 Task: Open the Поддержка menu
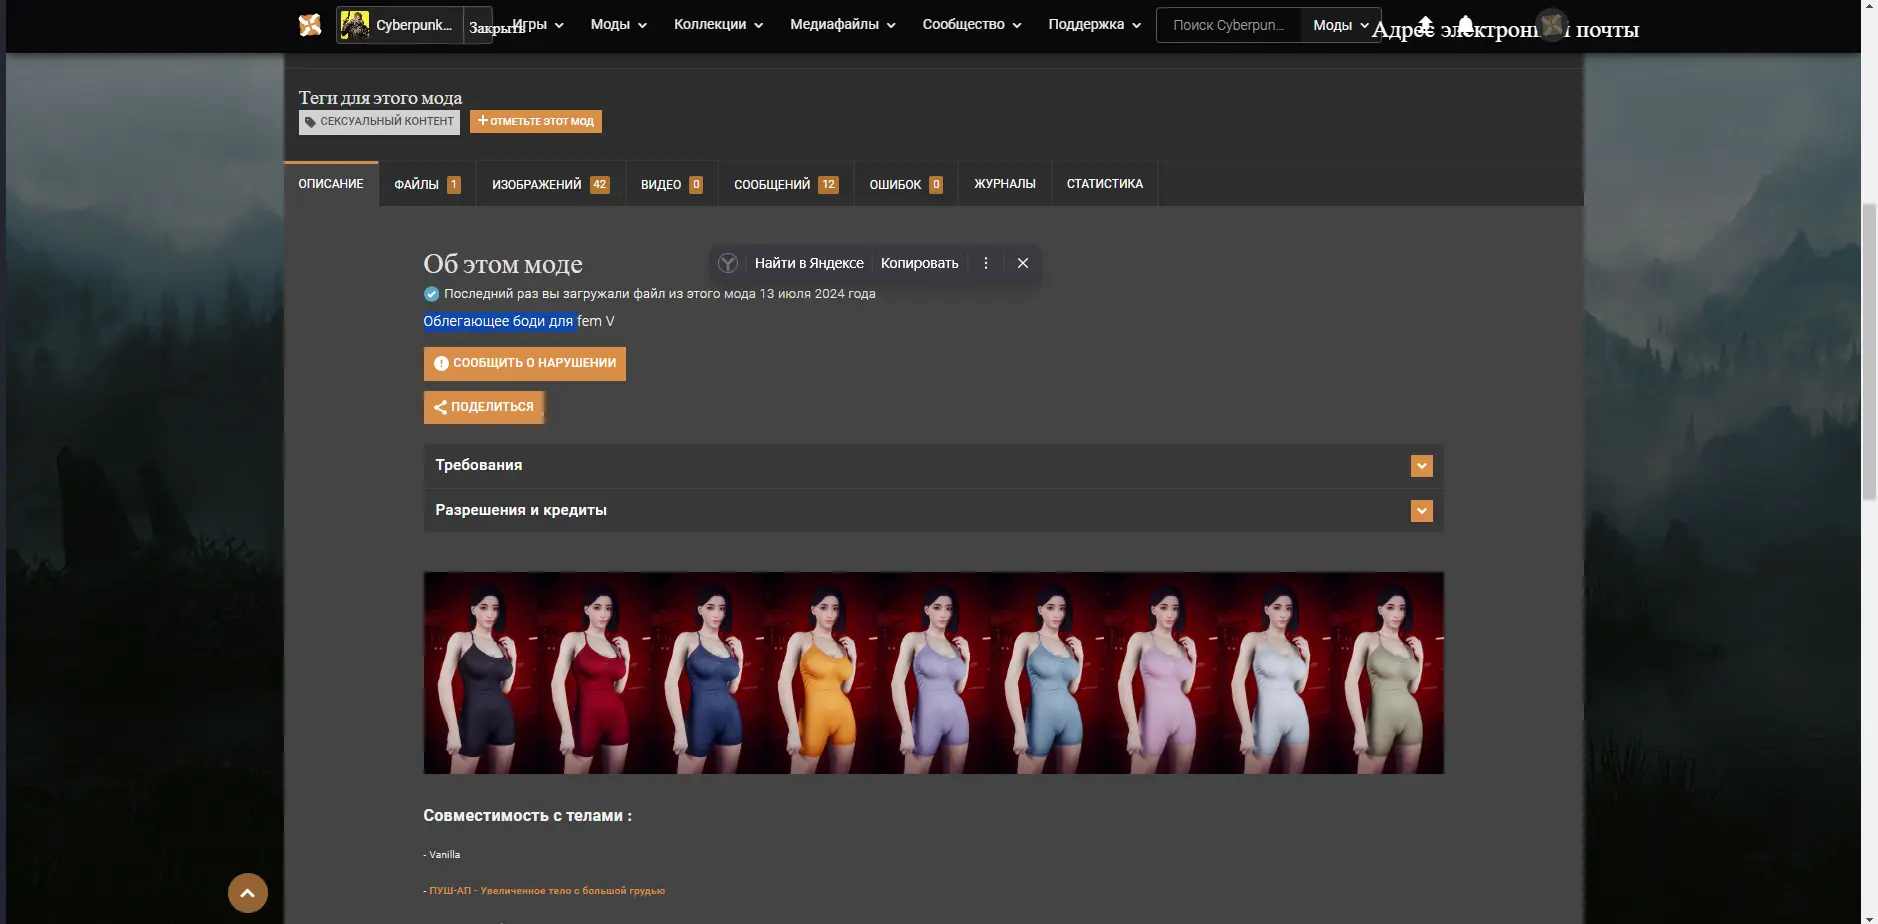tap(1094, 25)
